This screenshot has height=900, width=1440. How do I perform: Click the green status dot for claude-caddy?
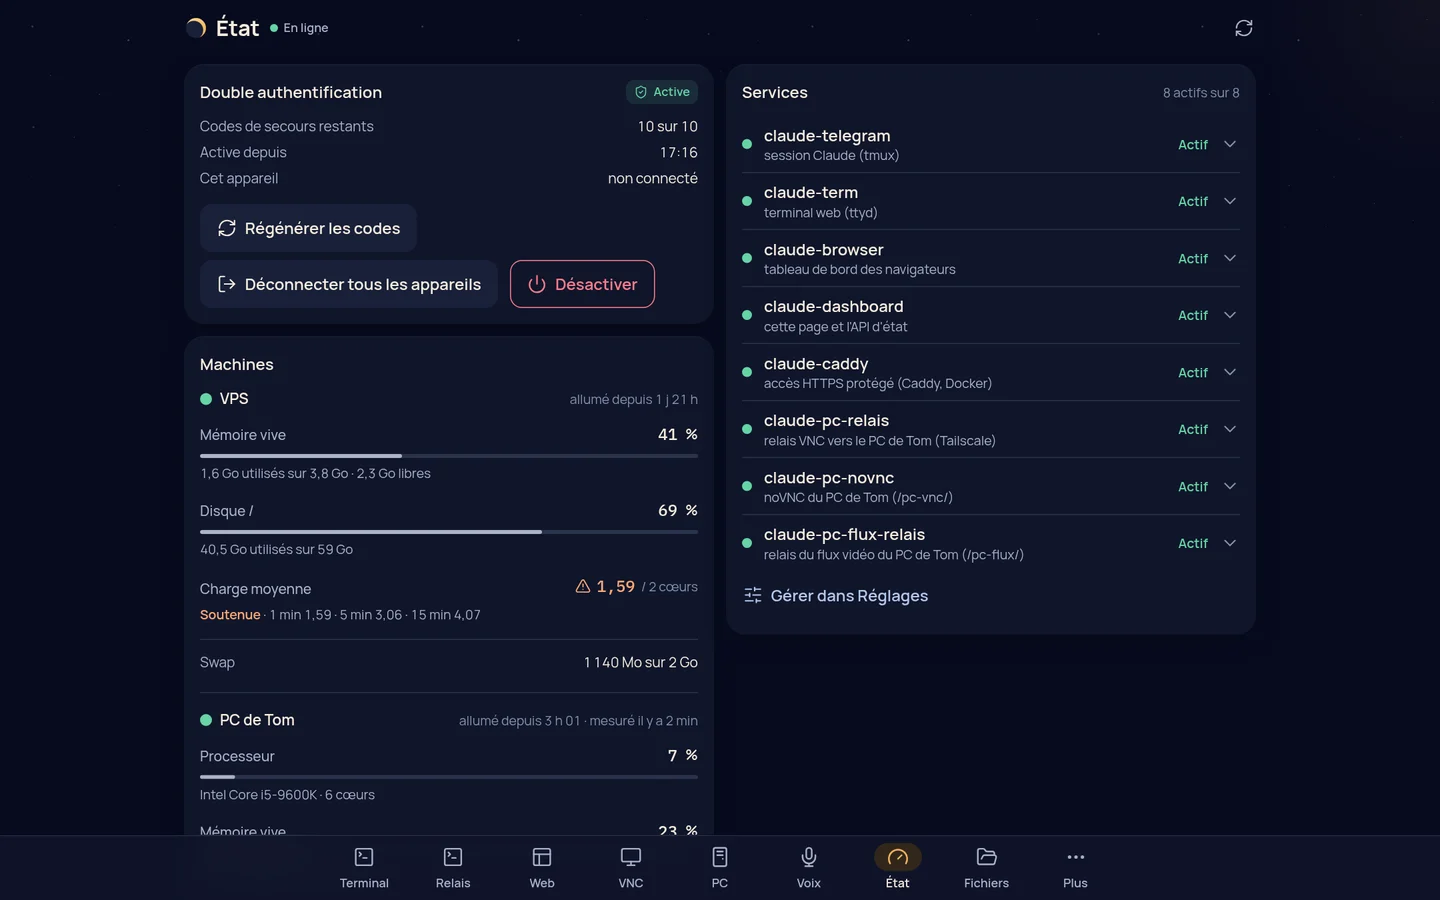tap(747, 372)
